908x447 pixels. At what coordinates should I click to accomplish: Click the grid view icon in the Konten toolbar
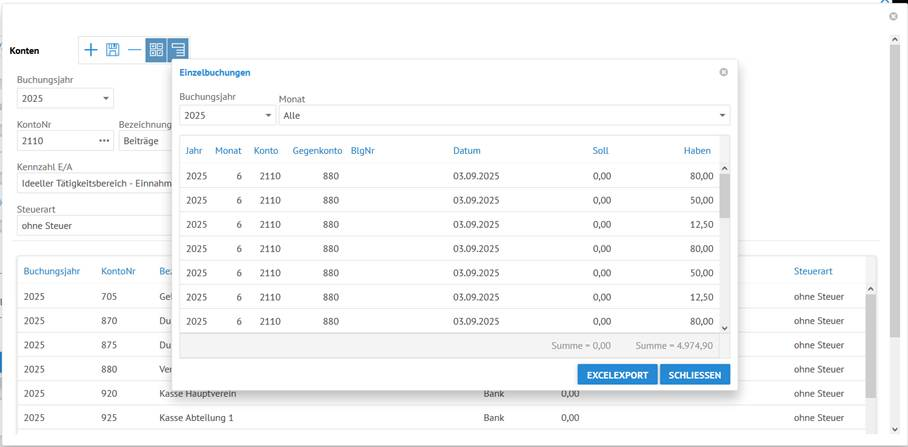pyautogui.click(x=156, y=49)
